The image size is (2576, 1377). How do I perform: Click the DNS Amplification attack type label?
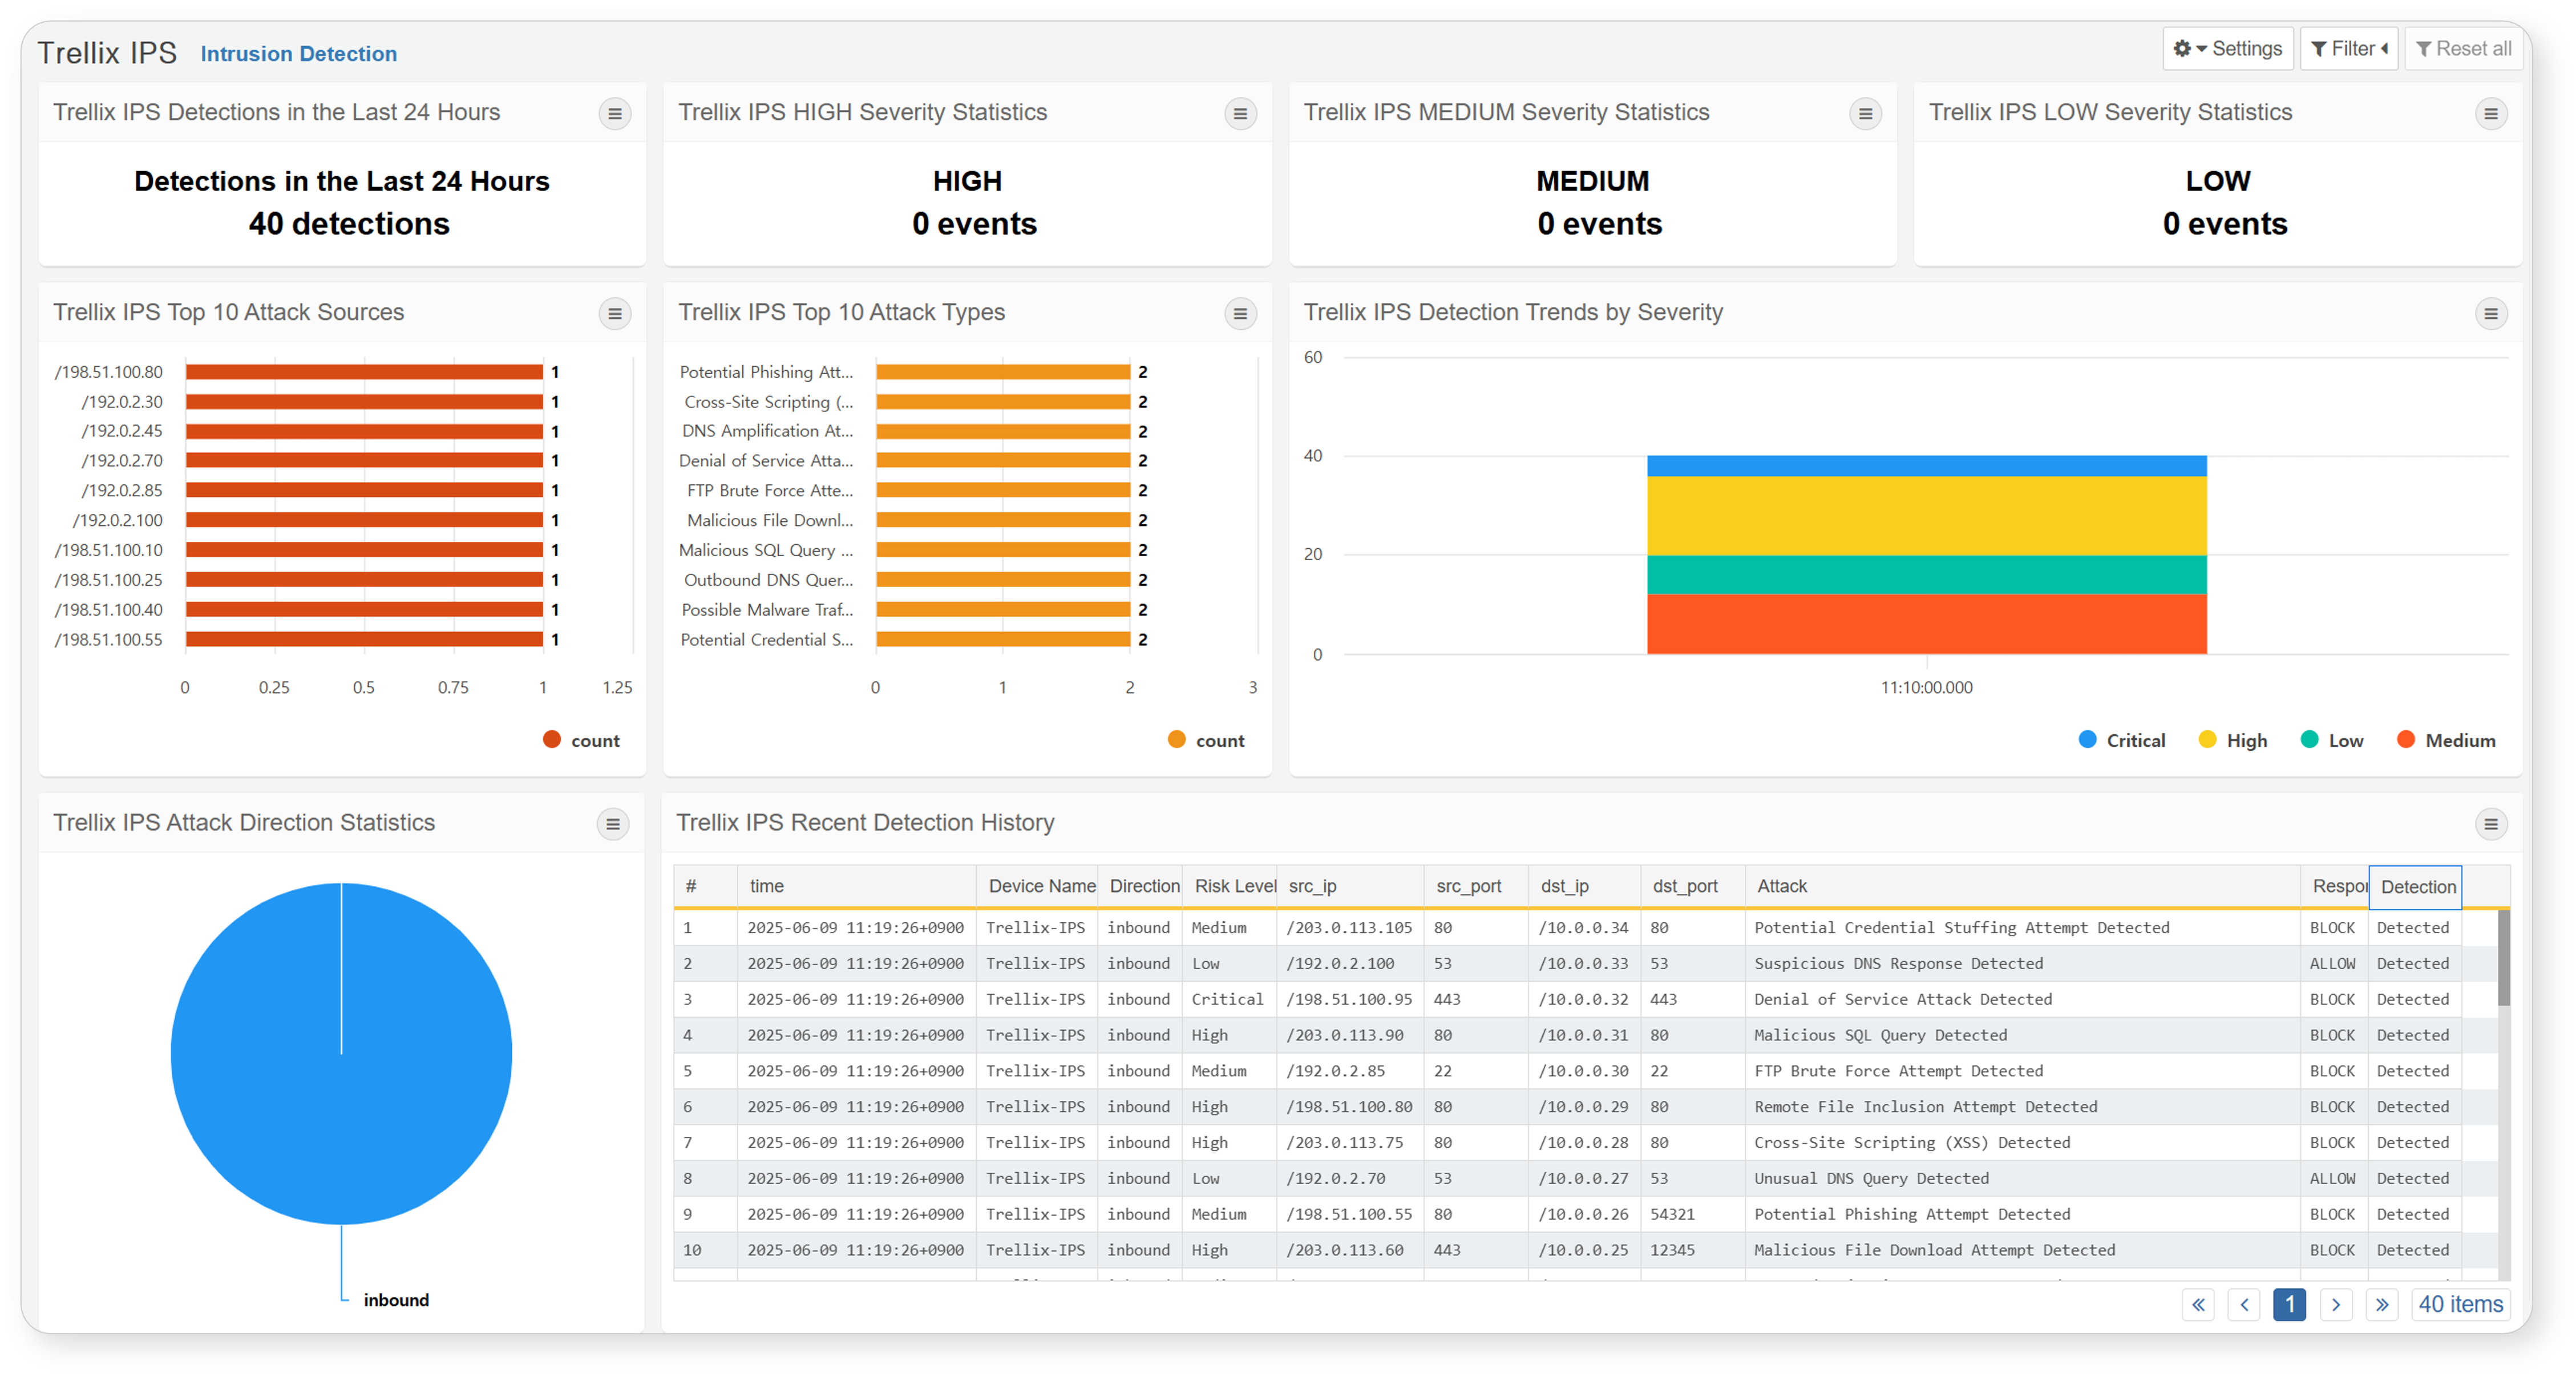tap(767, 431)
